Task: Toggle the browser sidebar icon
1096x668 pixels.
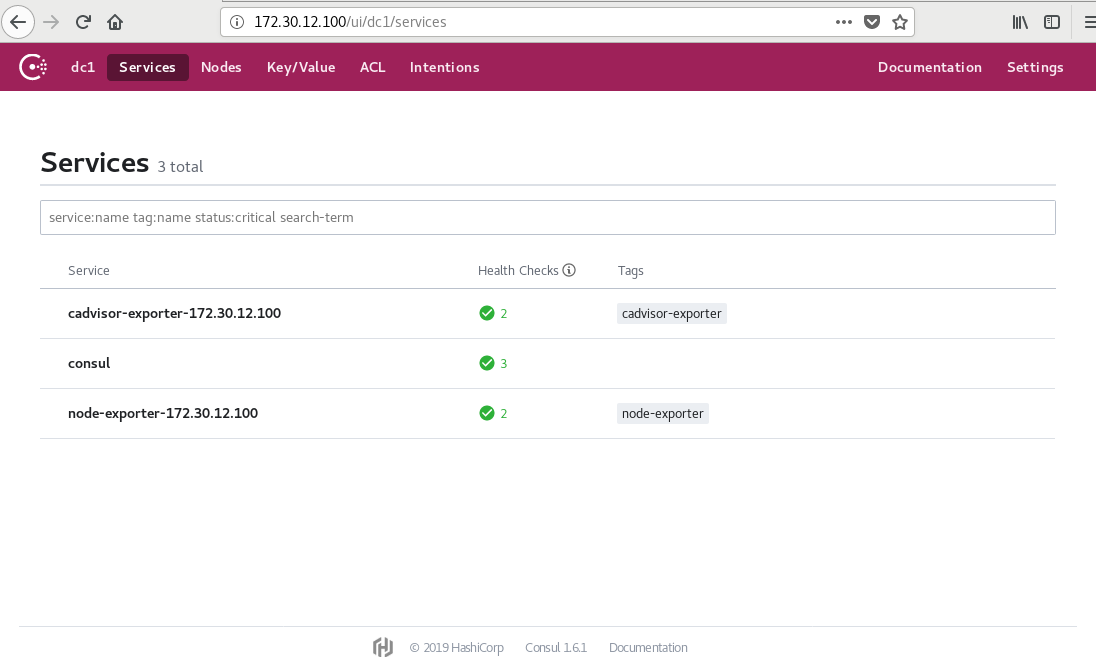Action: [1052, 22]
